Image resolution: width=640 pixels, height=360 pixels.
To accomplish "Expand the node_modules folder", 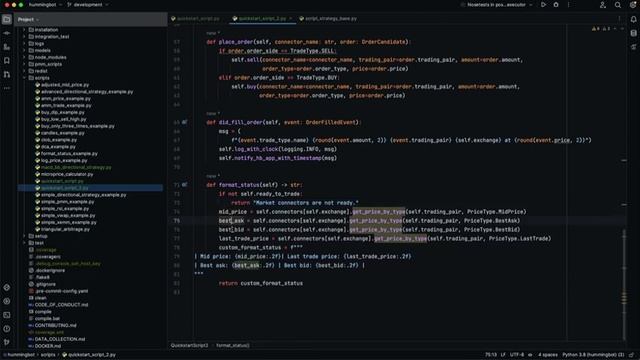I will (x=24, y=57).
